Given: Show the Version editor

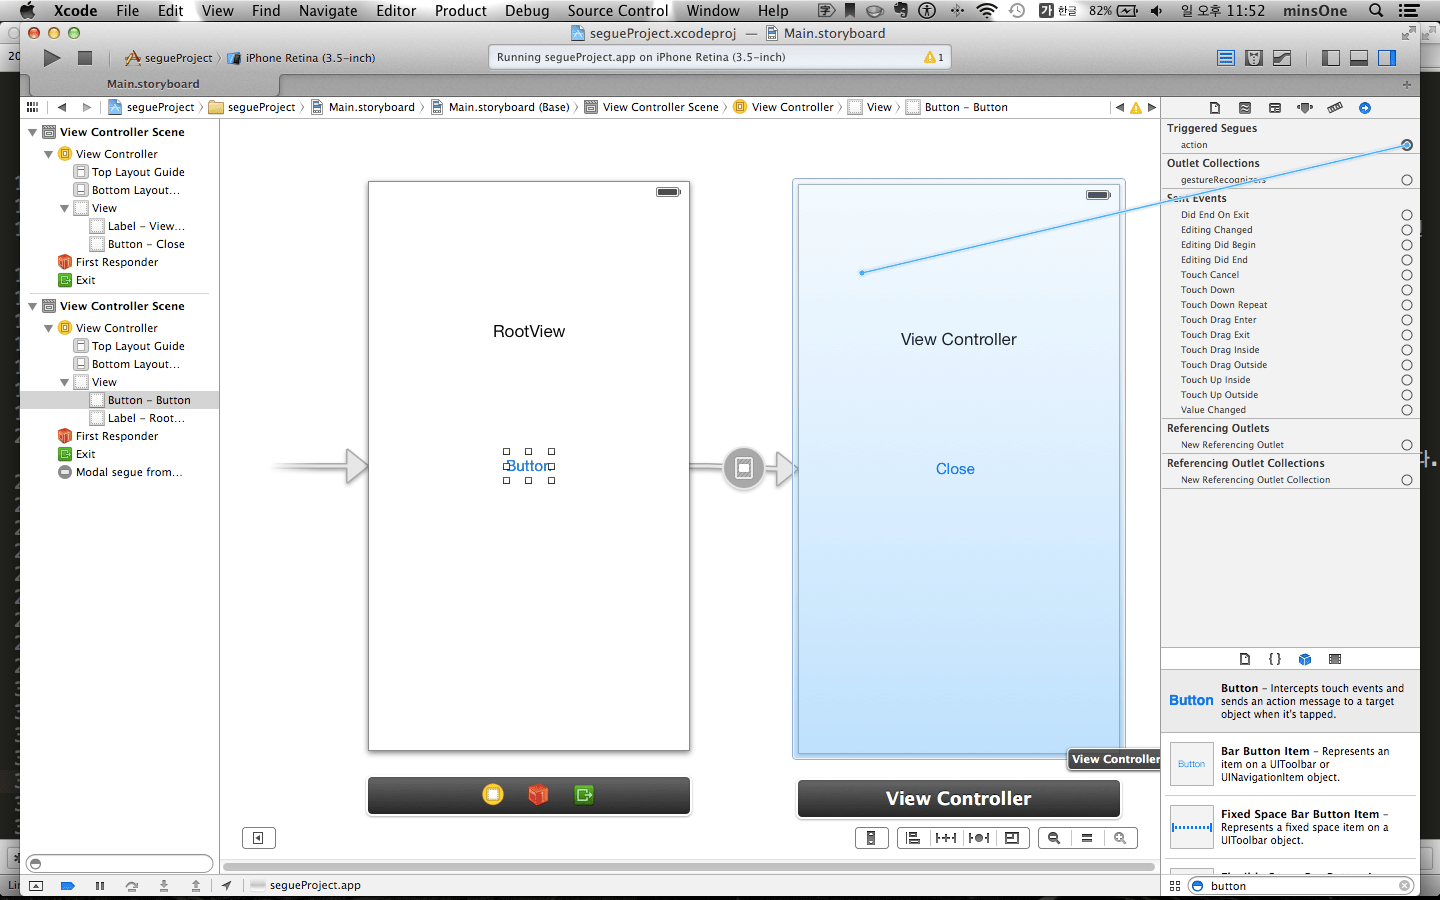Looking at the screenshot, I should click(x=1282, y=58).
